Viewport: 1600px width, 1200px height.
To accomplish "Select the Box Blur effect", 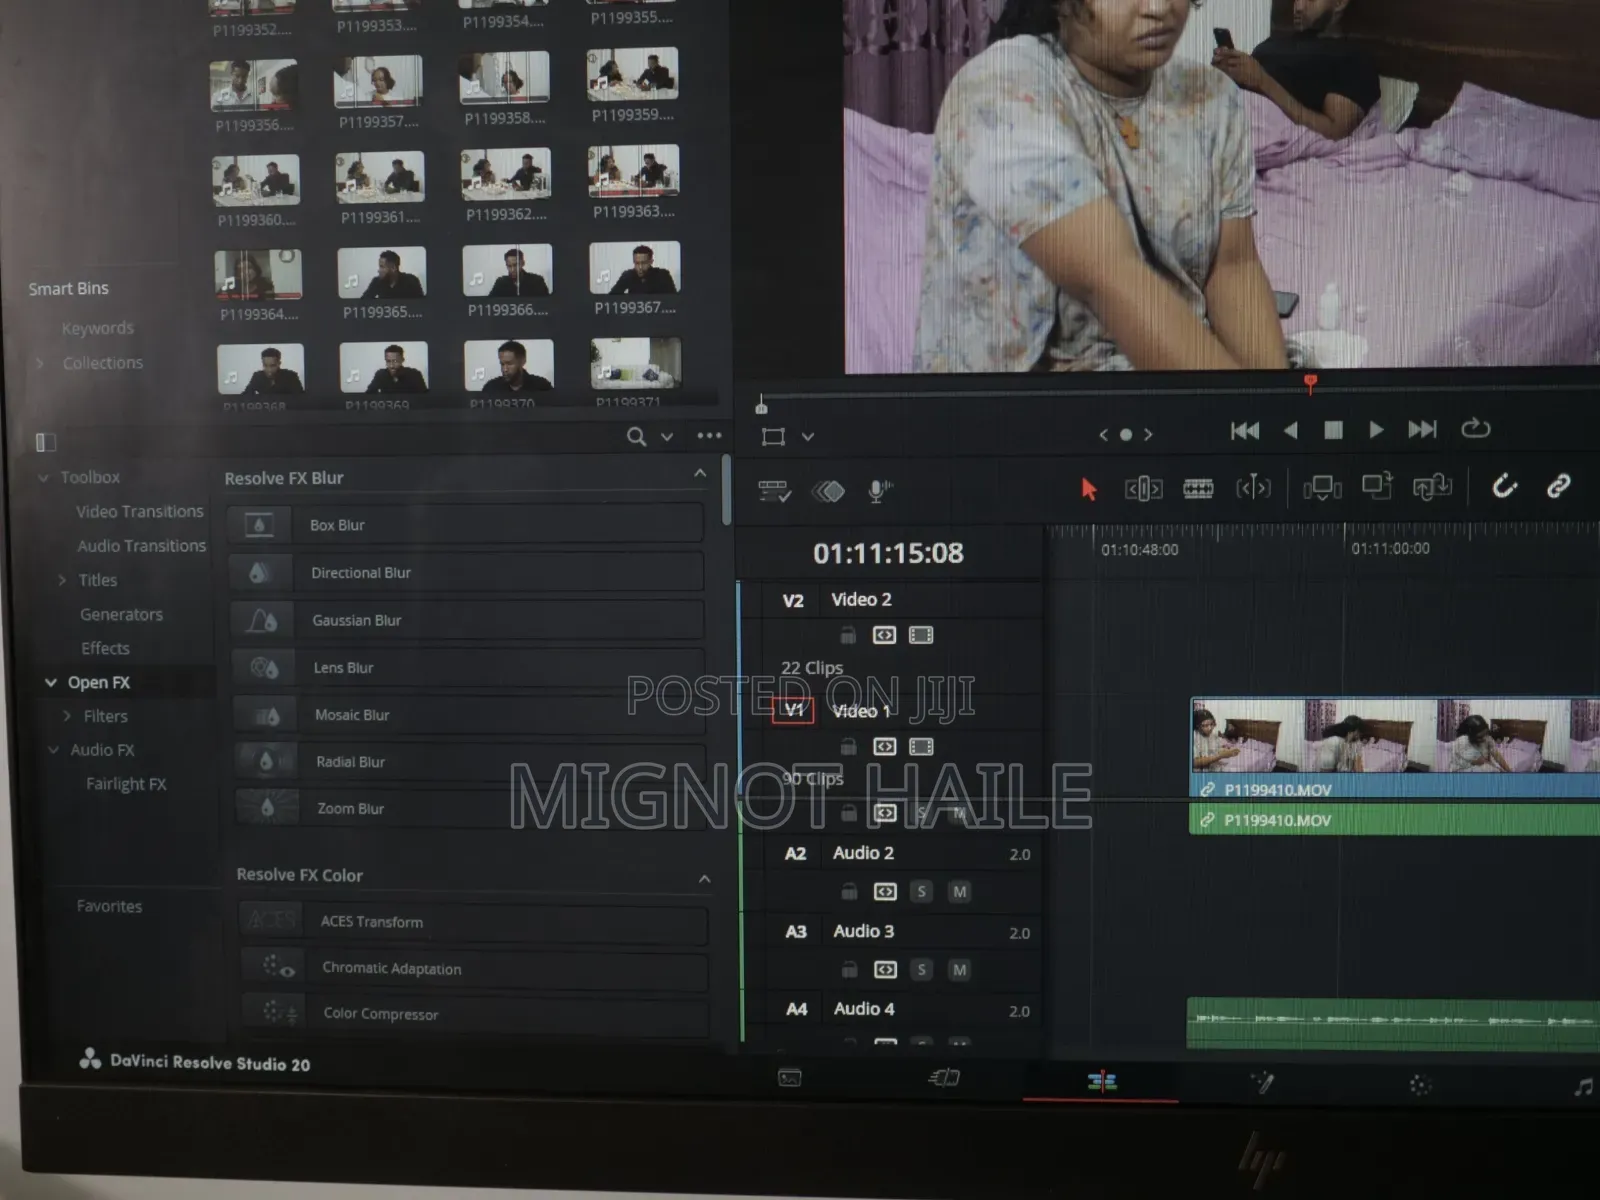I will pos(464,525).
